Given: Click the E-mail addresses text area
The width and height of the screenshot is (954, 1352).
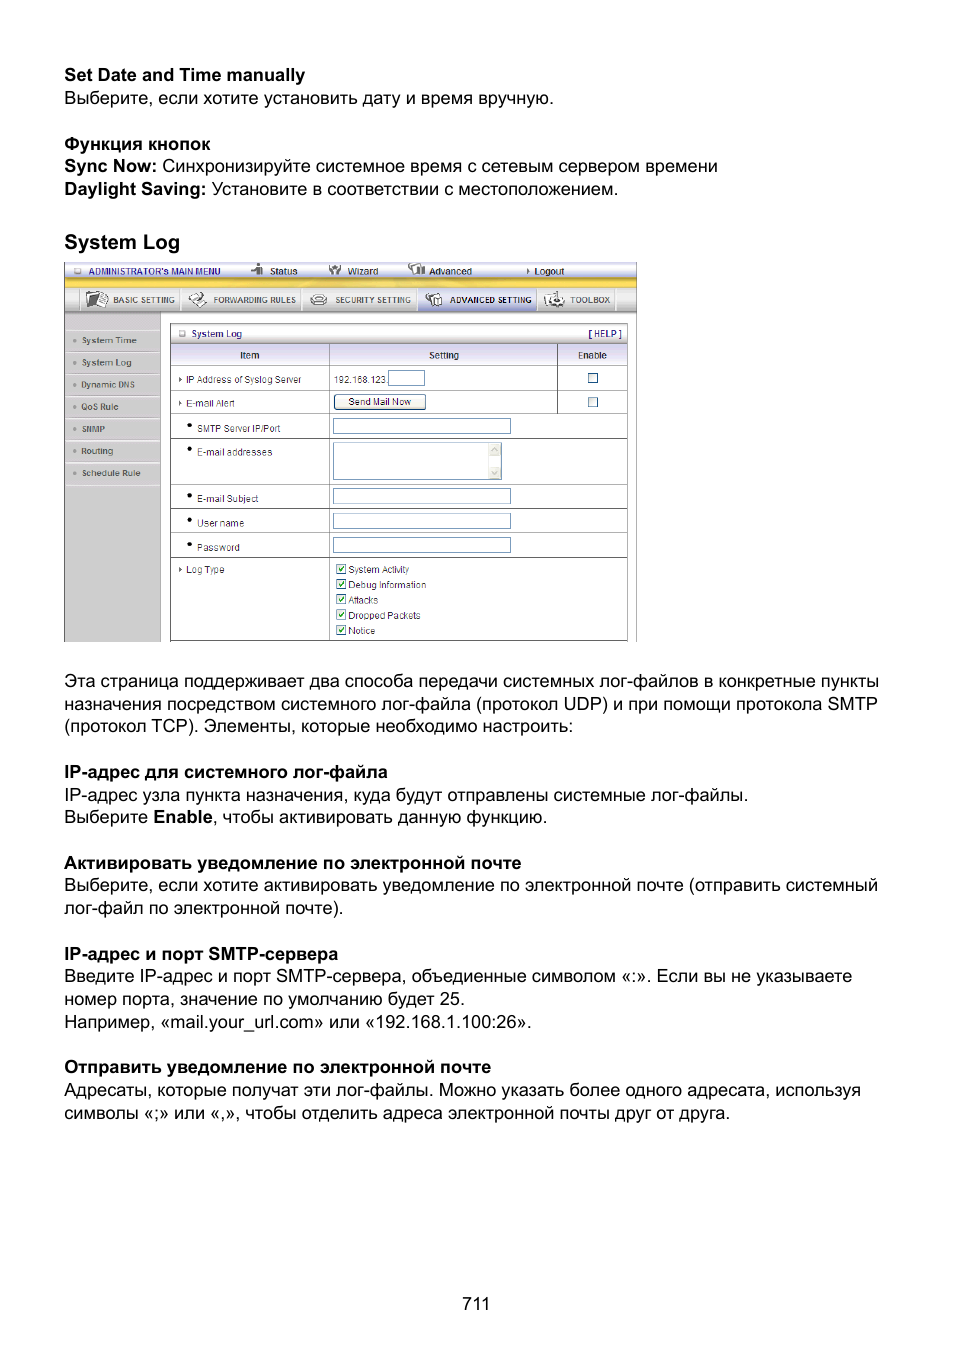Looking at the screenshot, I should 411,460.
